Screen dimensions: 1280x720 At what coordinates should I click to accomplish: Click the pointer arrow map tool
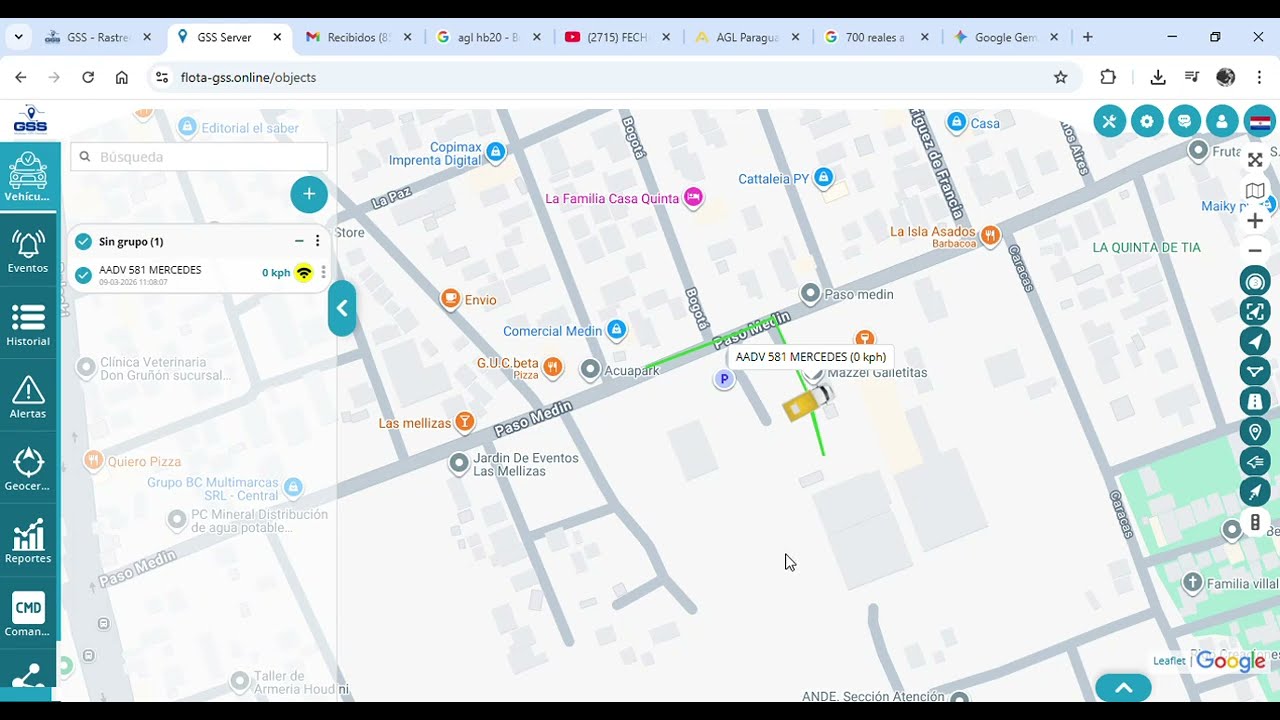(x=1255, y=491)
